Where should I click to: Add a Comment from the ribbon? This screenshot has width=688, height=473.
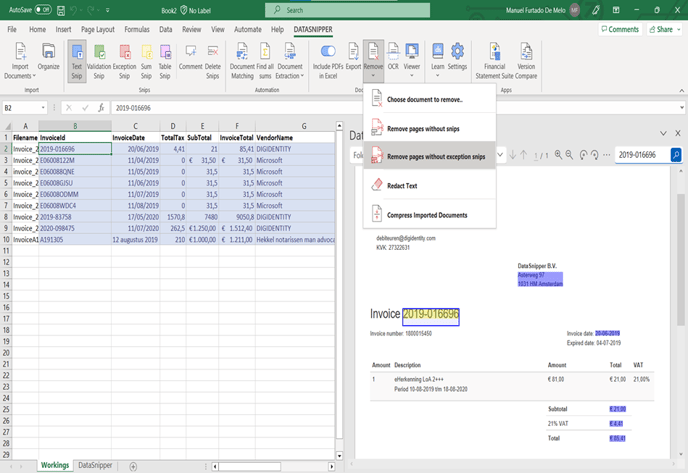pyautogui.click(x=190, y=57)
